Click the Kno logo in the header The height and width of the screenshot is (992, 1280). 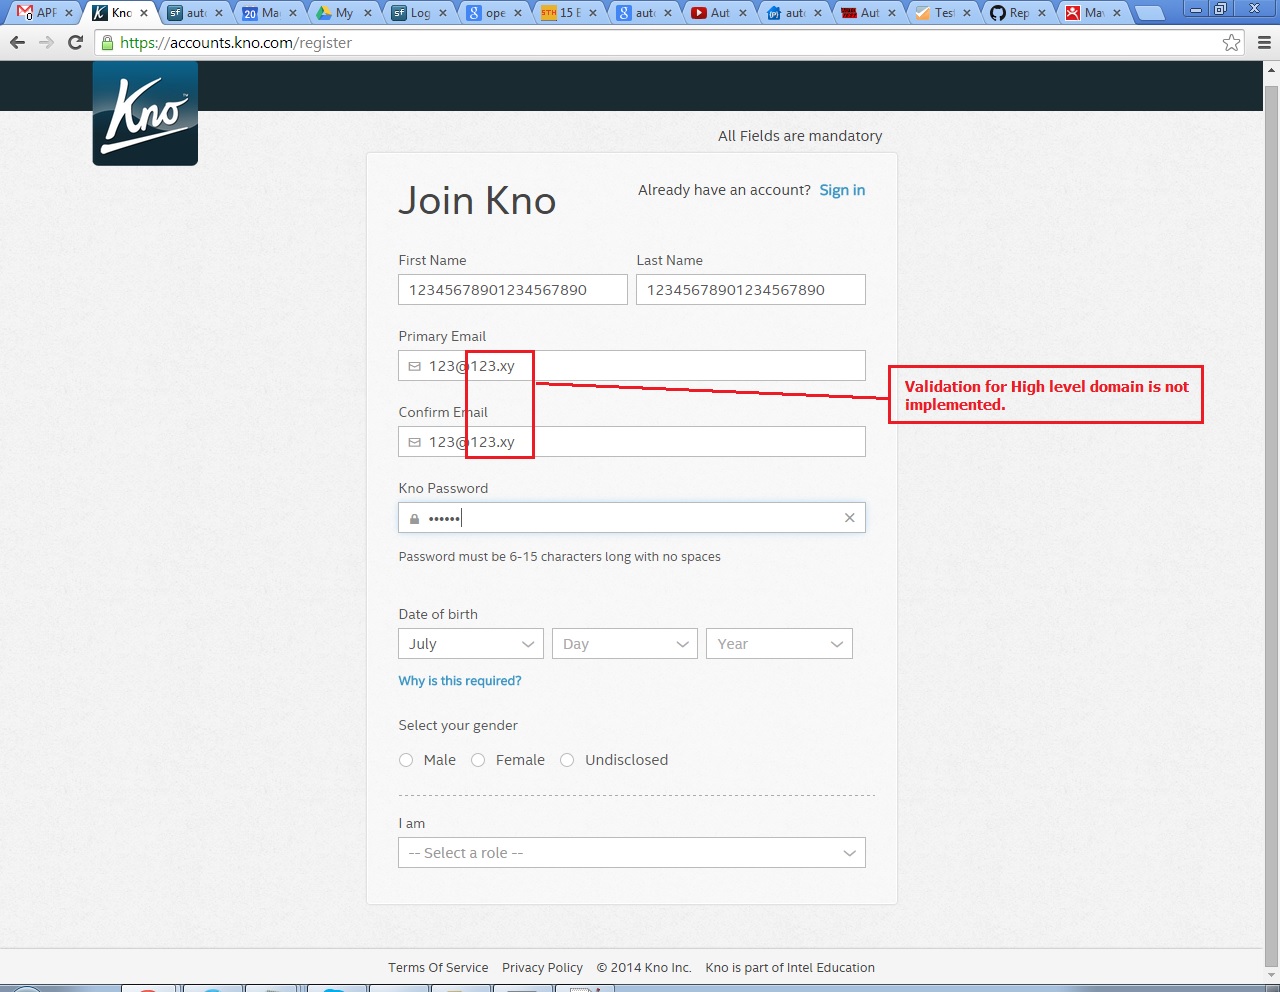(145, 113)
